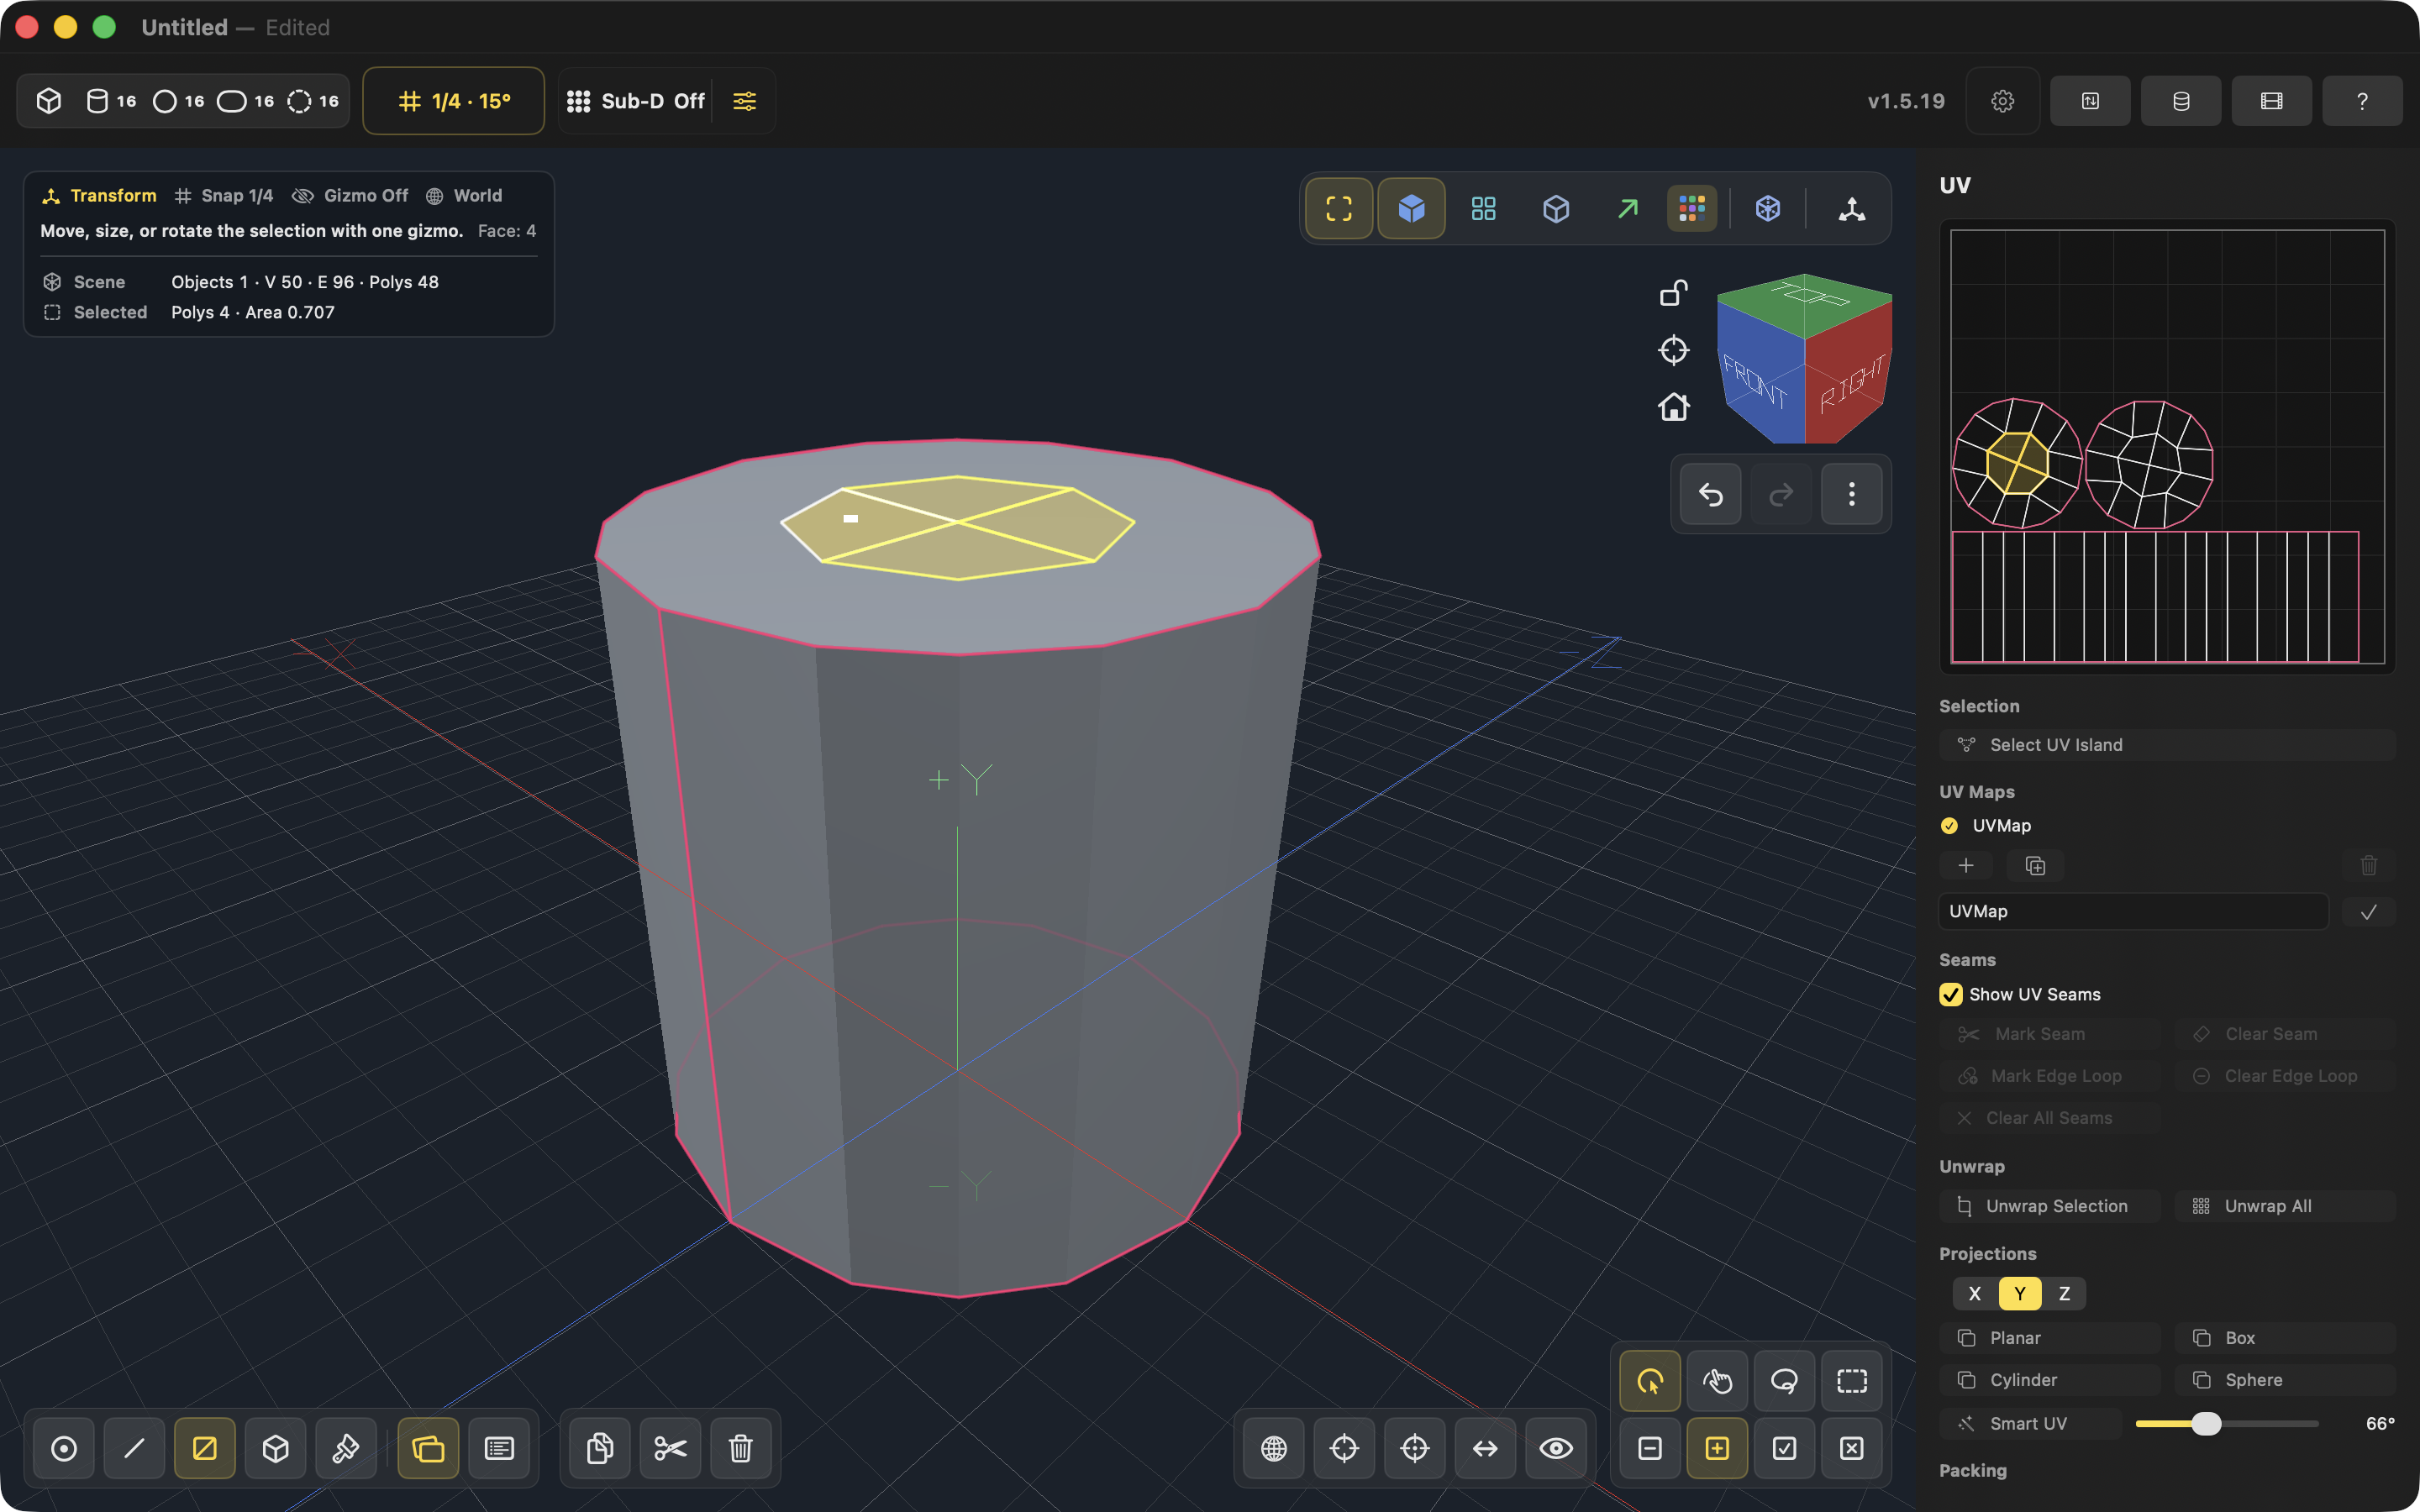Apply Smart UV unwrap

coord(2030,1423)
